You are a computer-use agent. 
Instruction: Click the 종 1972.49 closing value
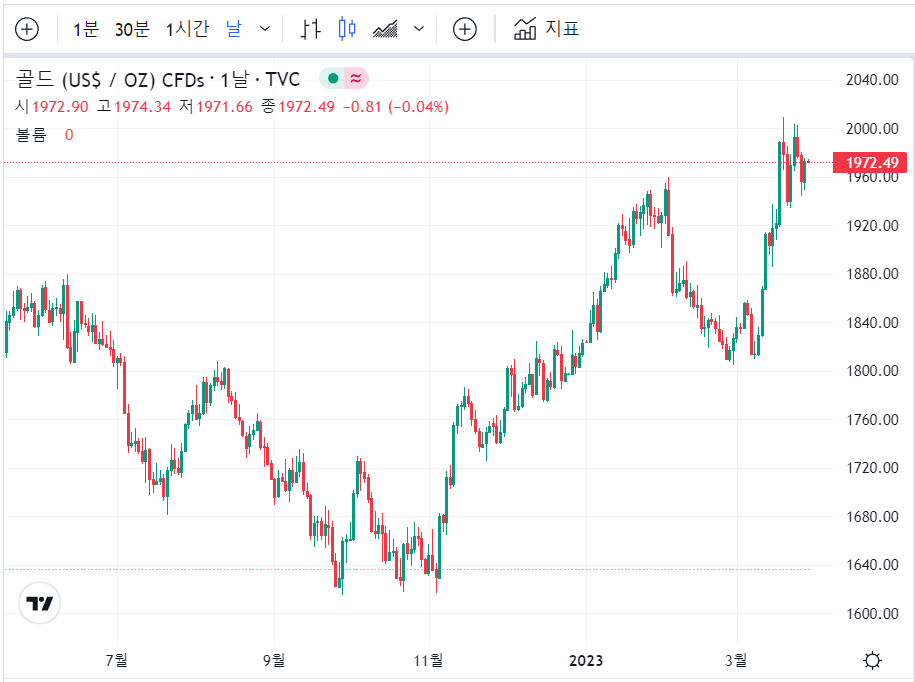pyautogui.click(x=298, y=107)
